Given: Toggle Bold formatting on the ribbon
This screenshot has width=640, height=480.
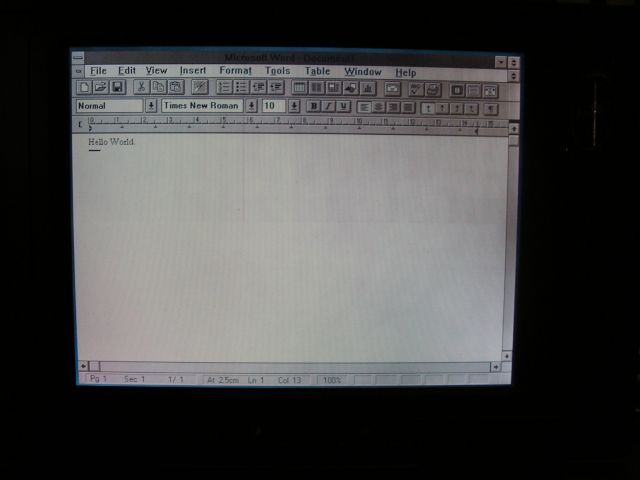Looking at the screenshot, I should pyautogui.click(x=313, y=107).
